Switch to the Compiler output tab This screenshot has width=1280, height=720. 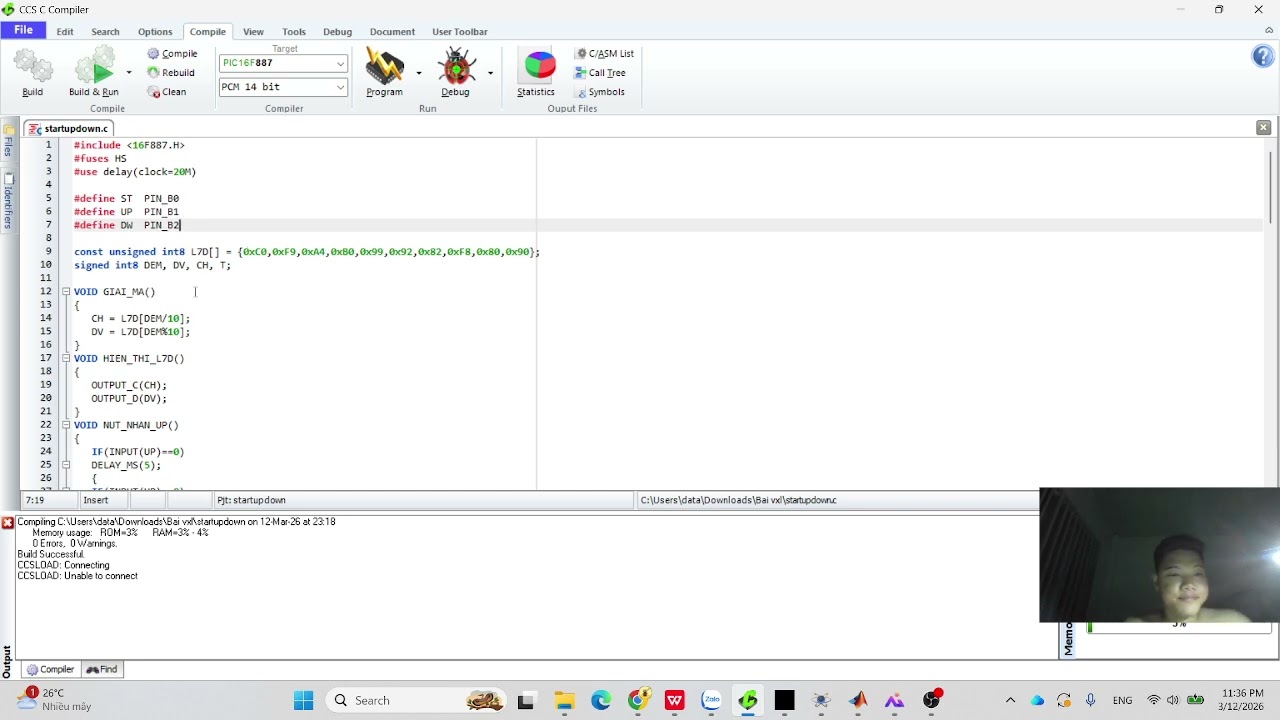tap(51, 670)
